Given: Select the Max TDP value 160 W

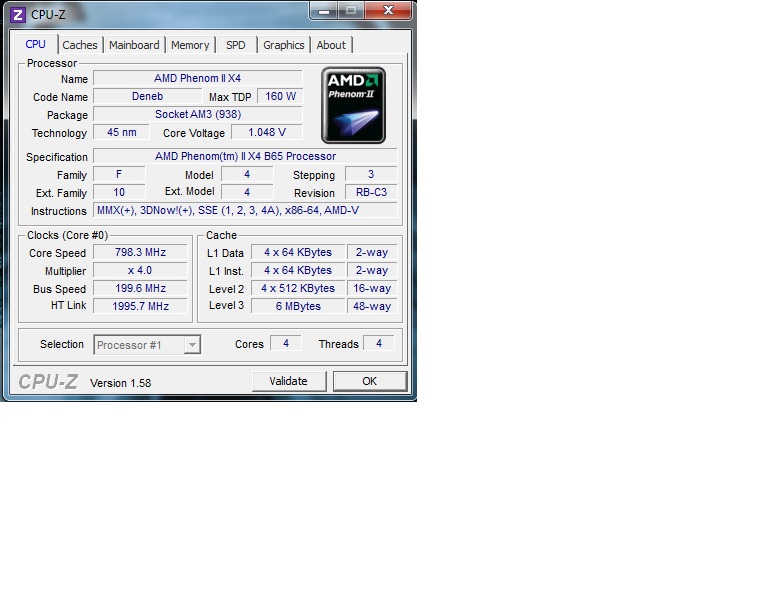Looking at the screenshot, I should pos(280,96).
